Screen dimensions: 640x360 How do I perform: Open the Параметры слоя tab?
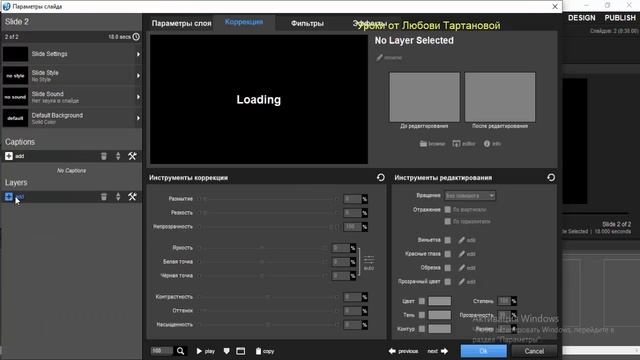pyautogui.click(x=182, y=23)
